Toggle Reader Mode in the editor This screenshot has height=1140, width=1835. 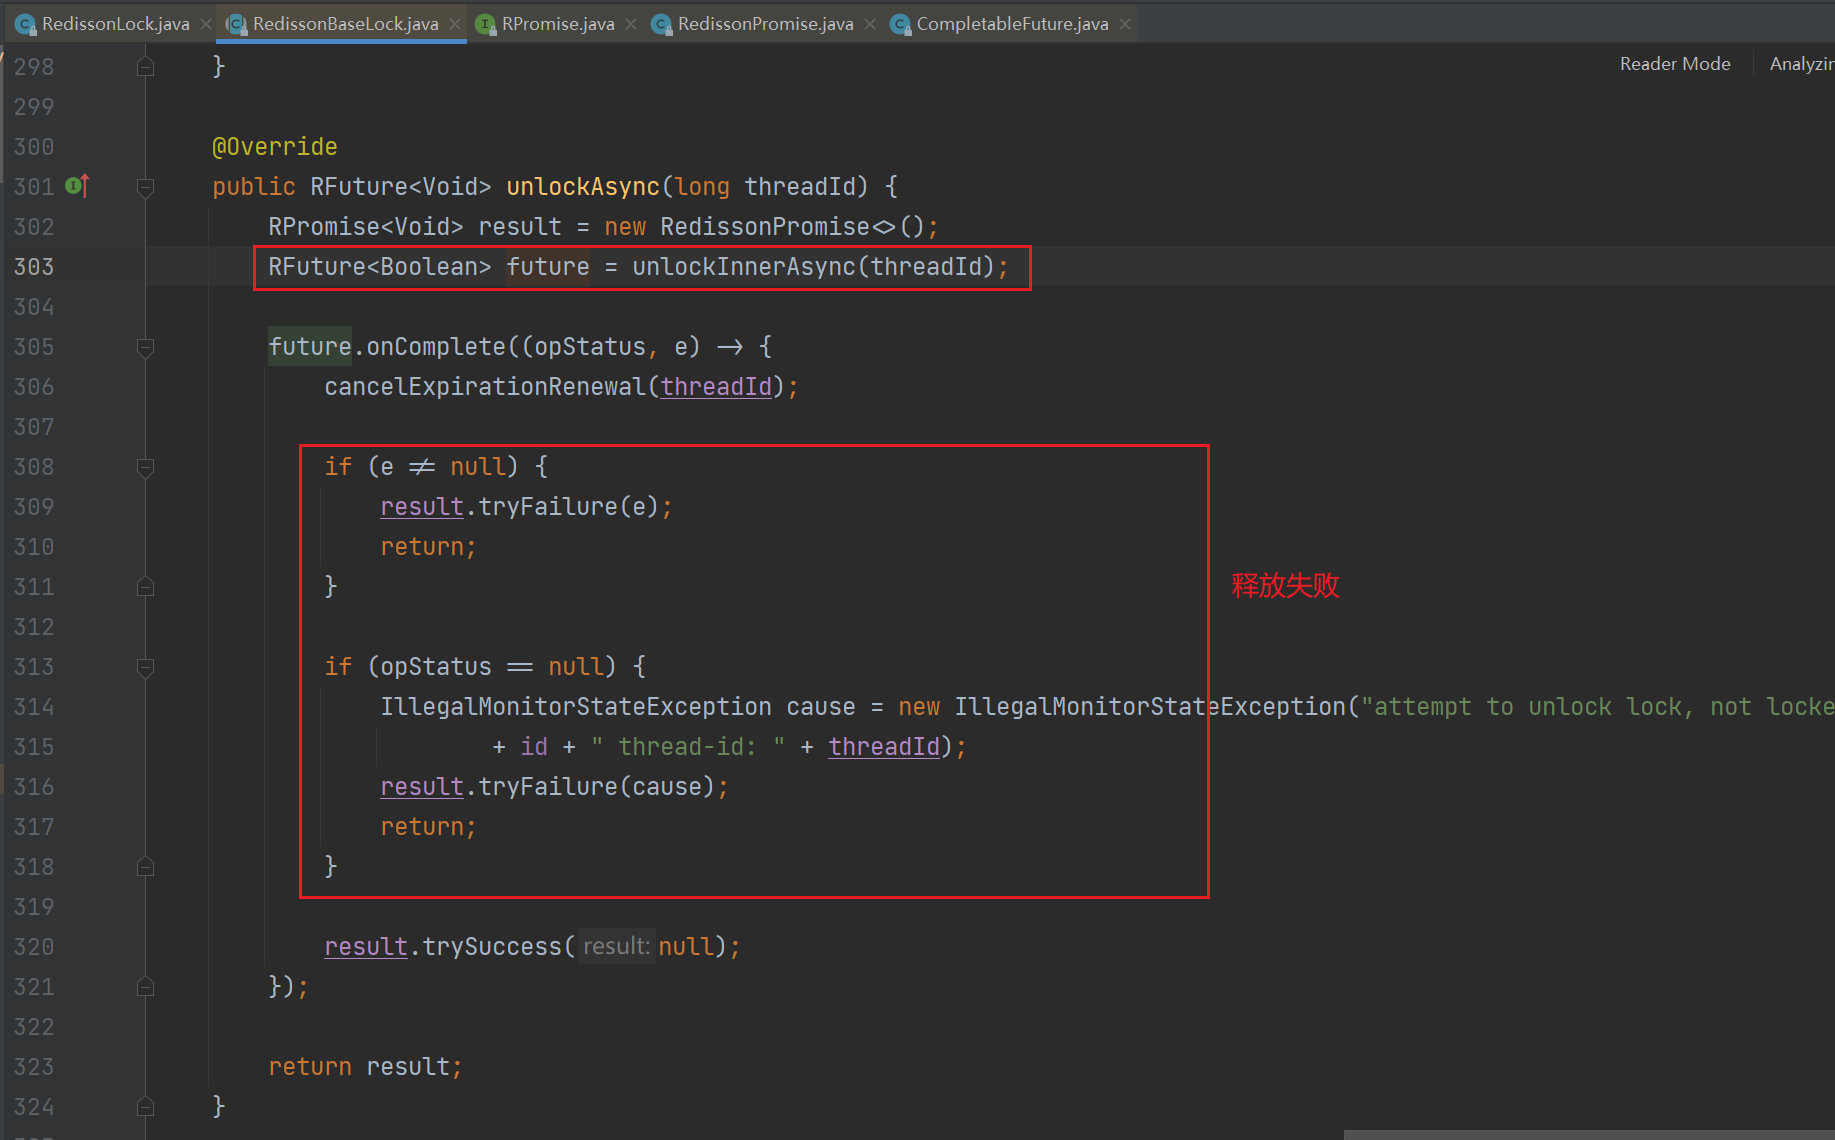(x=1674, y=64)
